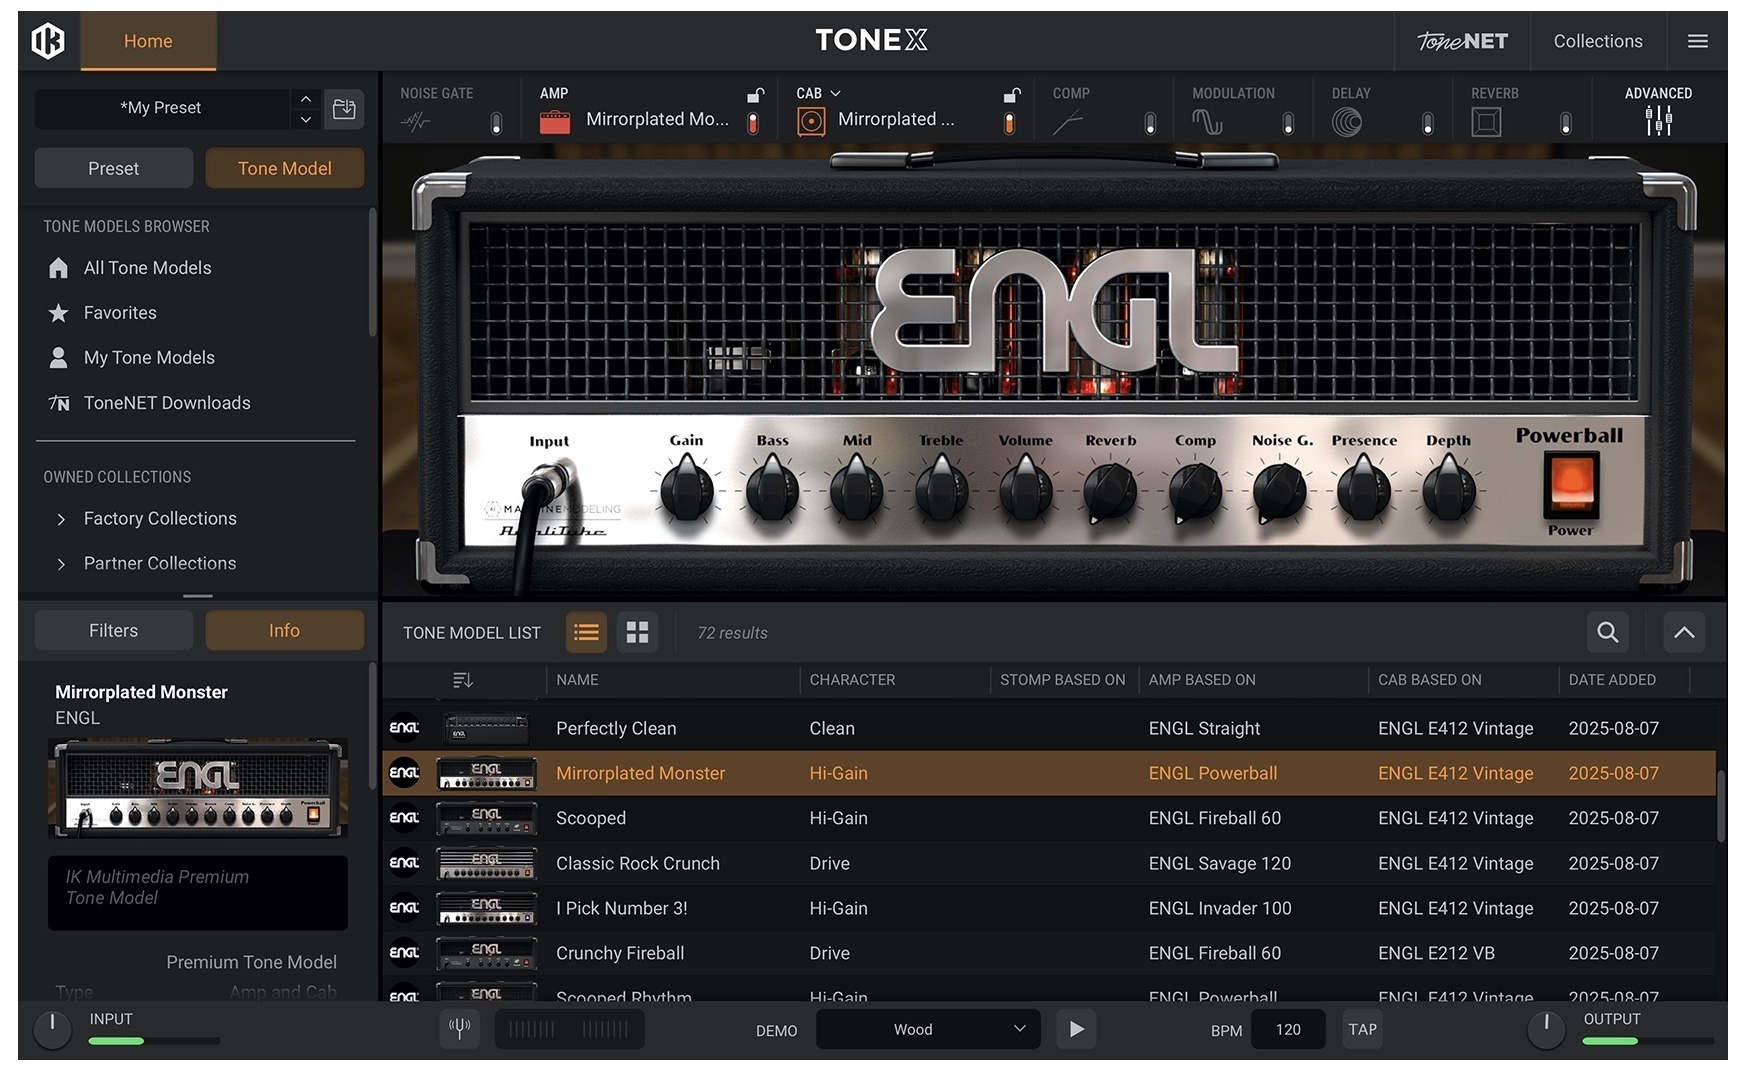
Task: Click the TAP tempo button
Action: coord(1362,1029)
